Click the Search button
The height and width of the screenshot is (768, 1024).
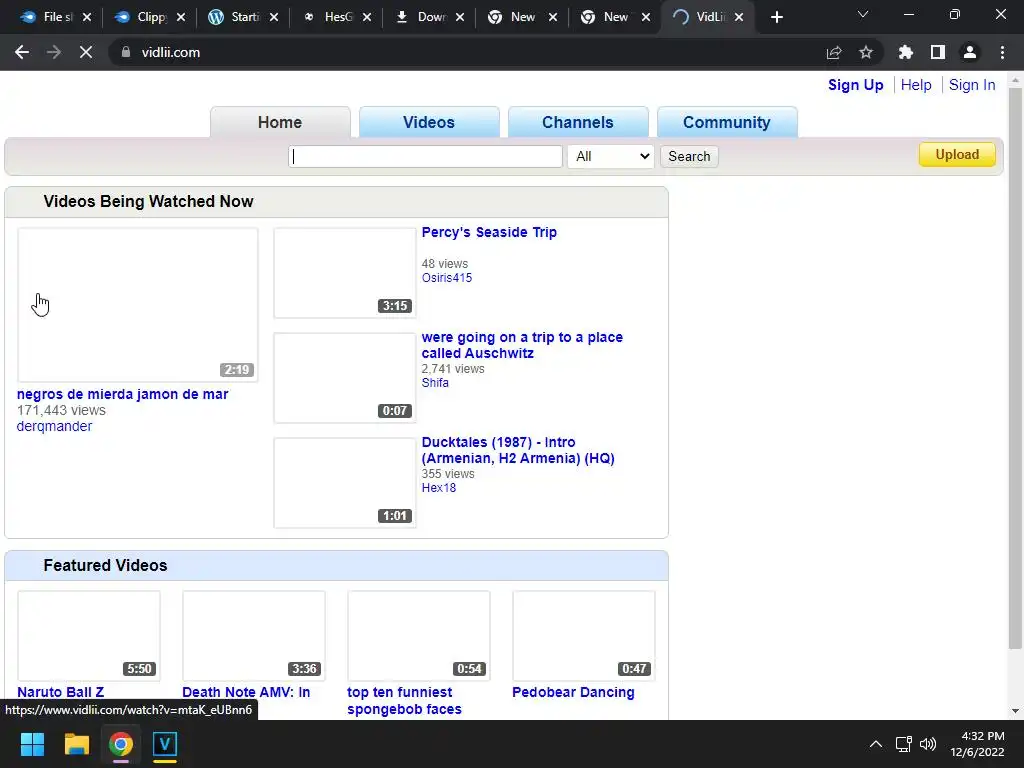689,156
